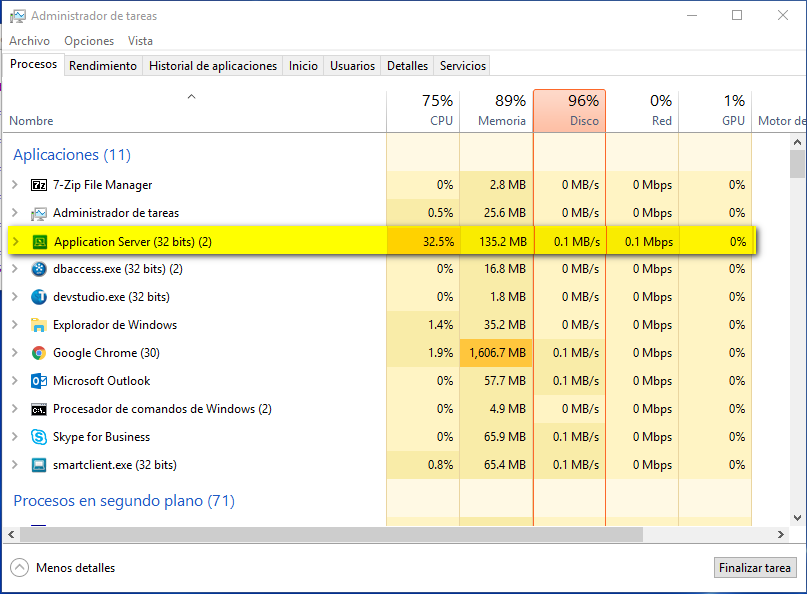Click the devstudio.exe process icon
807x594 pixels.
coord(39,297)
